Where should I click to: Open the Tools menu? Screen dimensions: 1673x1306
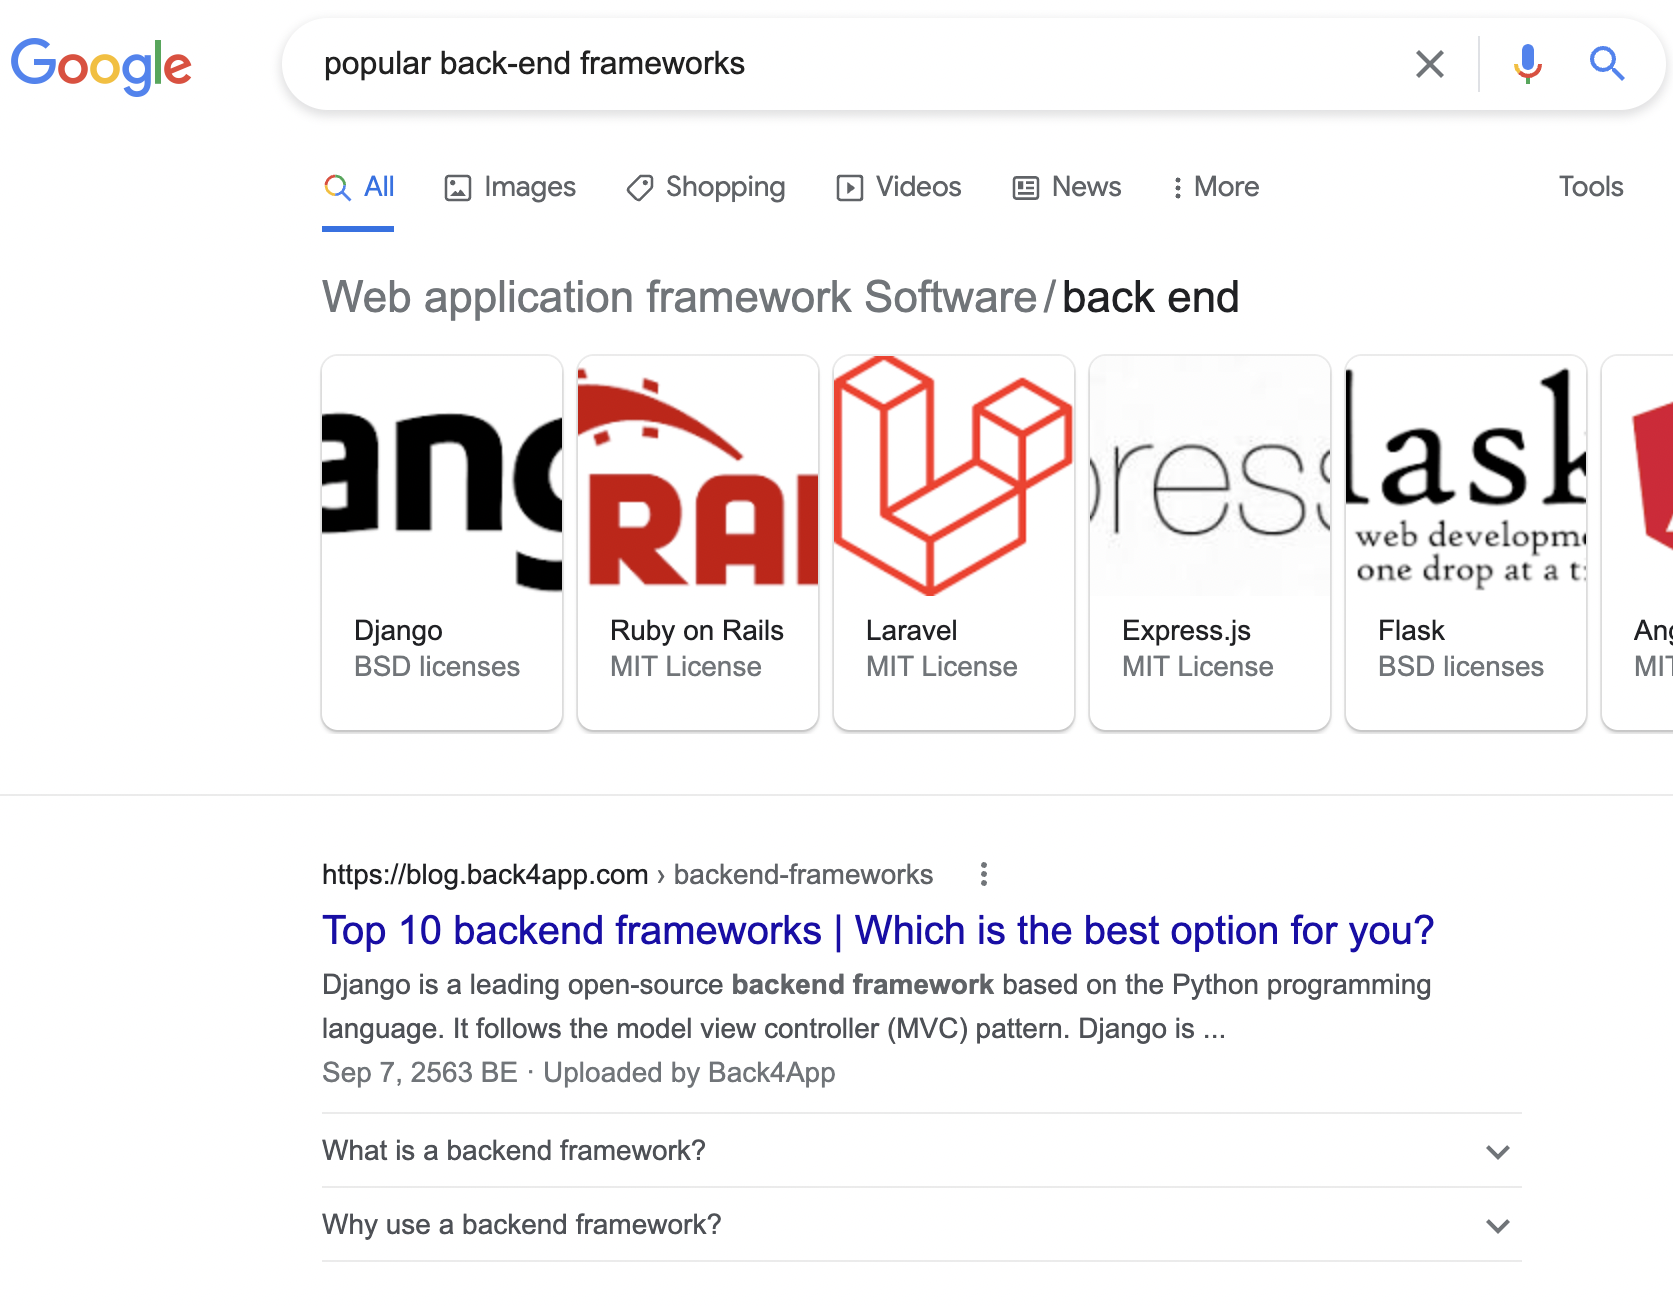tap(1591, 187)
